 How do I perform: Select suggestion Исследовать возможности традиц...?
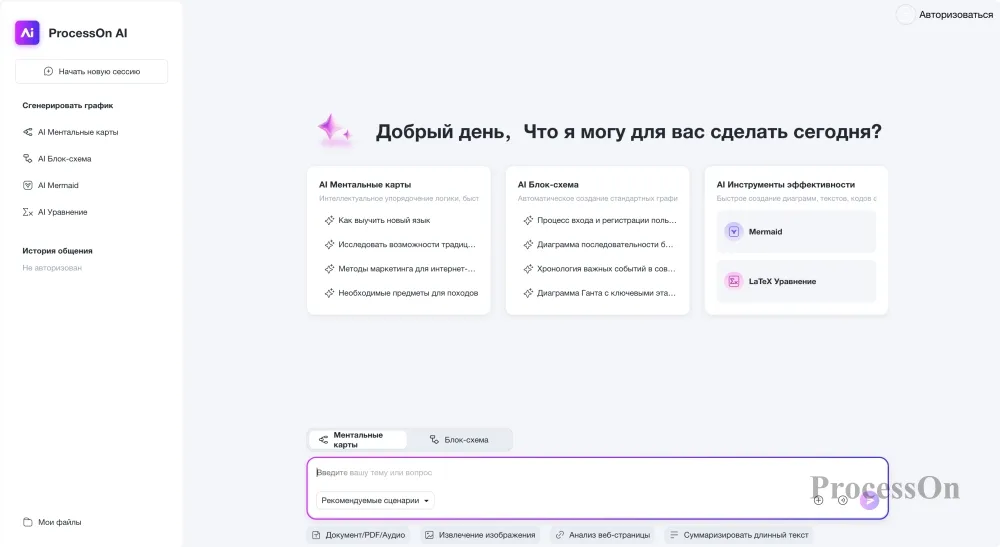point(407,245)
